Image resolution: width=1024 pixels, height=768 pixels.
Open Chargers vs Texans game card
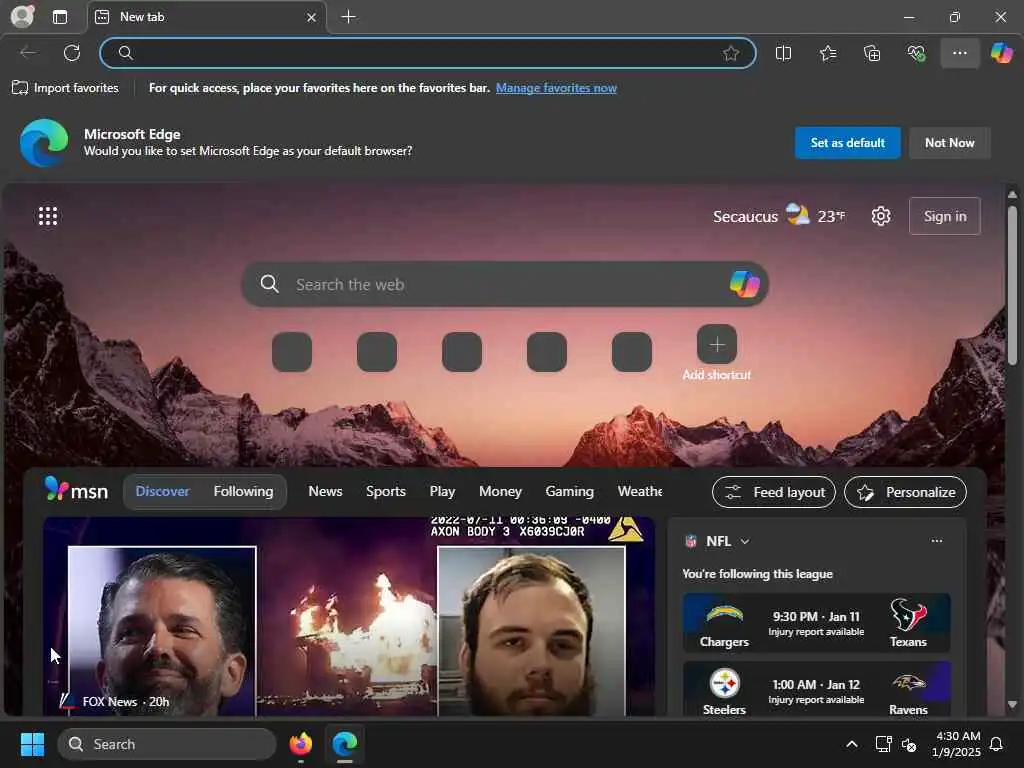pyautogui.click(x=816, y=623)
